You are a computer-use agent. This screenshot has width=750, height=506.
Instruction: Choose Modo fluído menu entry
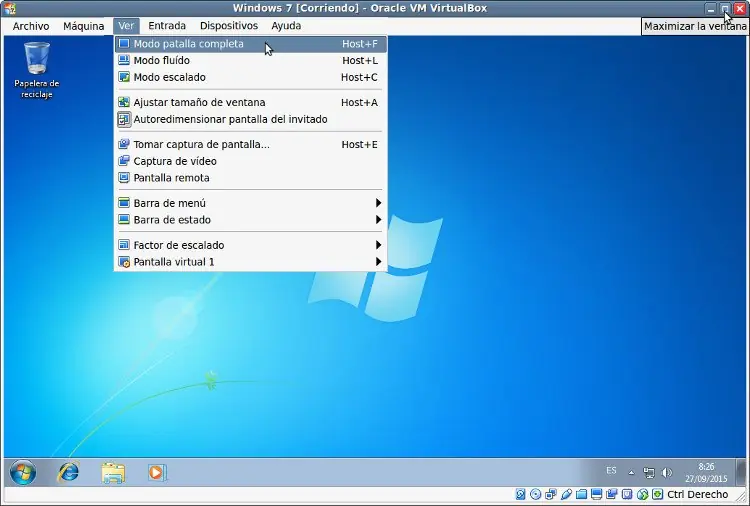pyautogui.click(x=251, y=61)
